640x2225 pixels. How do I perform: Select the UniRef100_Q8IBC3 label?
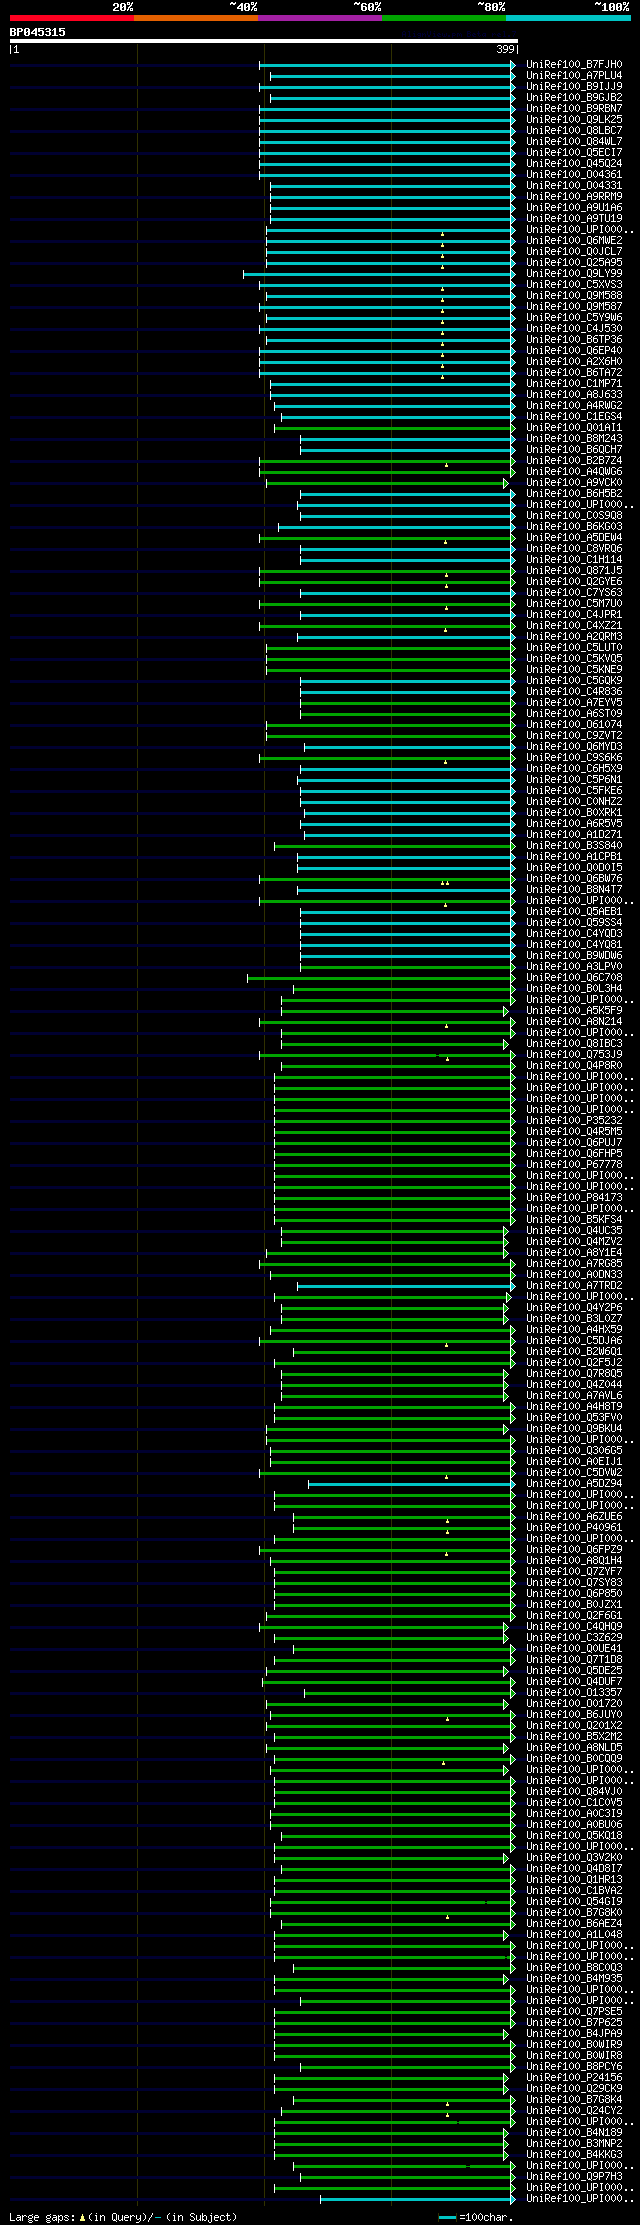point(574,1043)
